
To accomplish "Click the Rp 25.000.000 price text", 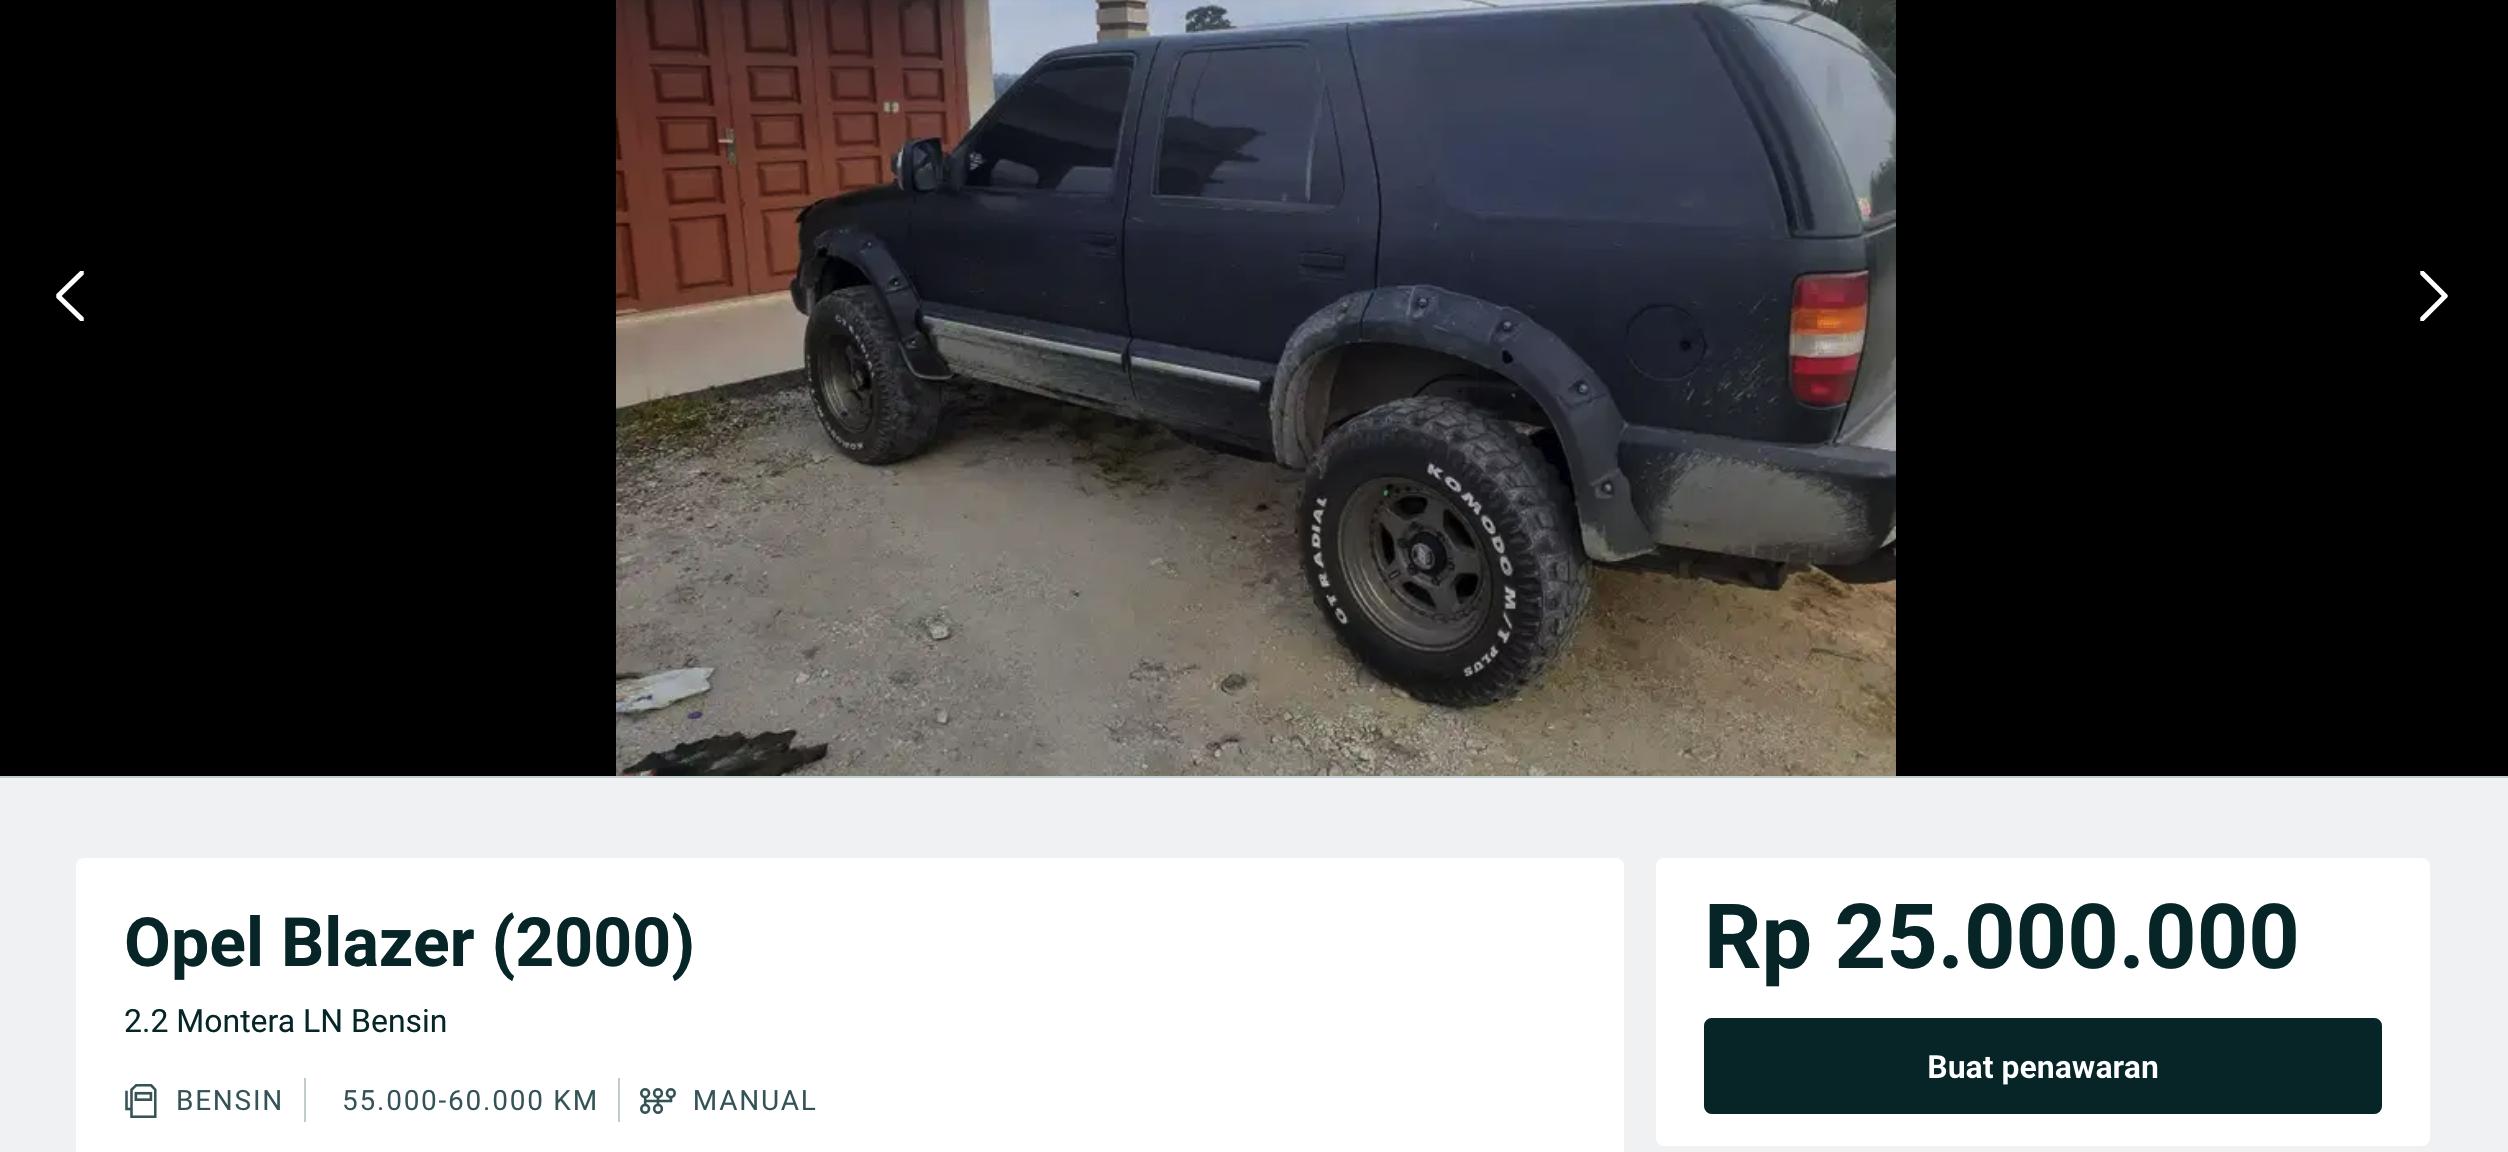I will pyautogui.click(x=2001, y=937).
